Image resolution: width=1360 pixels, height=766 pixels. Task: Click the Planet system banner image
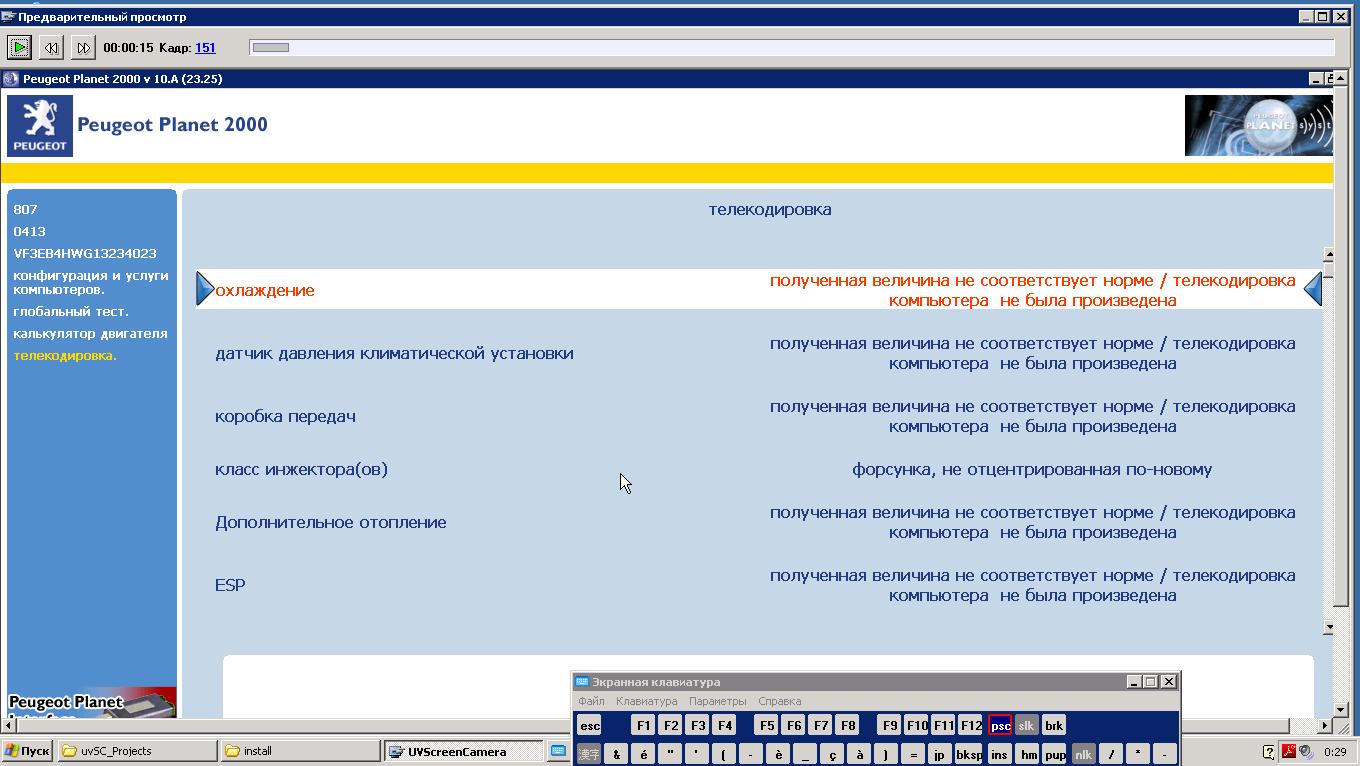click(x=1259, y=126)
